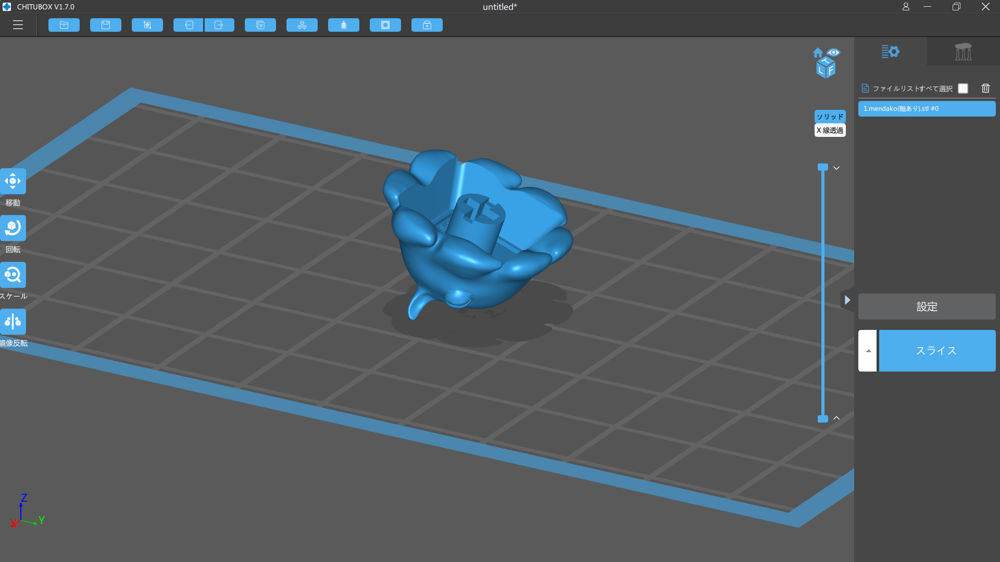The height and width of the screenshot is (562, 1000).
Task: Click the user account icon in title bar
Action: tap(906, 7)
